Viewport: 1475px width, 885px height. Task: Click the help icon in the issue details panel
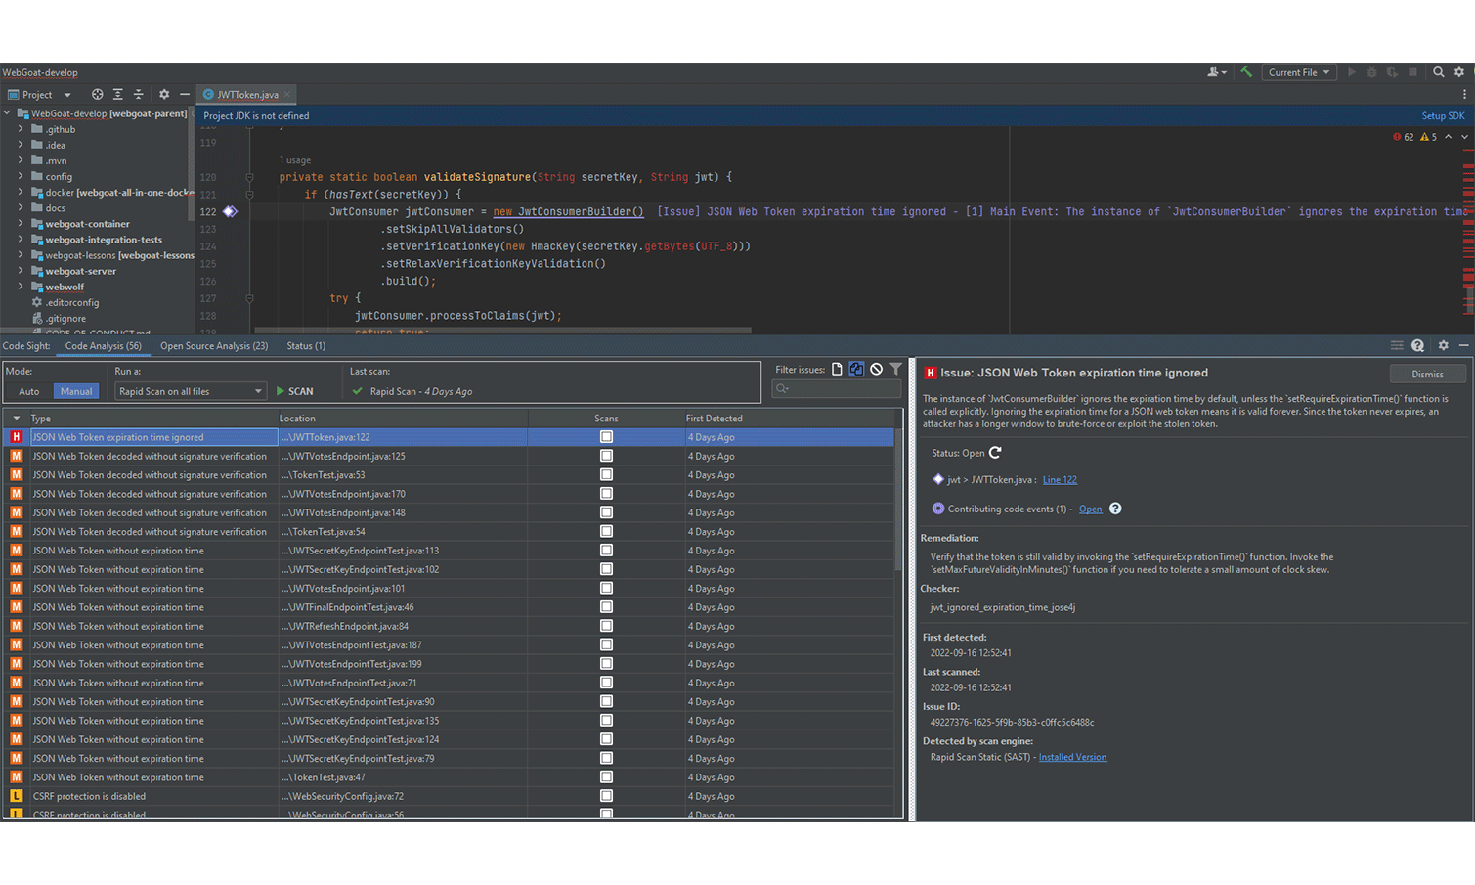(x=1116, y=508)
